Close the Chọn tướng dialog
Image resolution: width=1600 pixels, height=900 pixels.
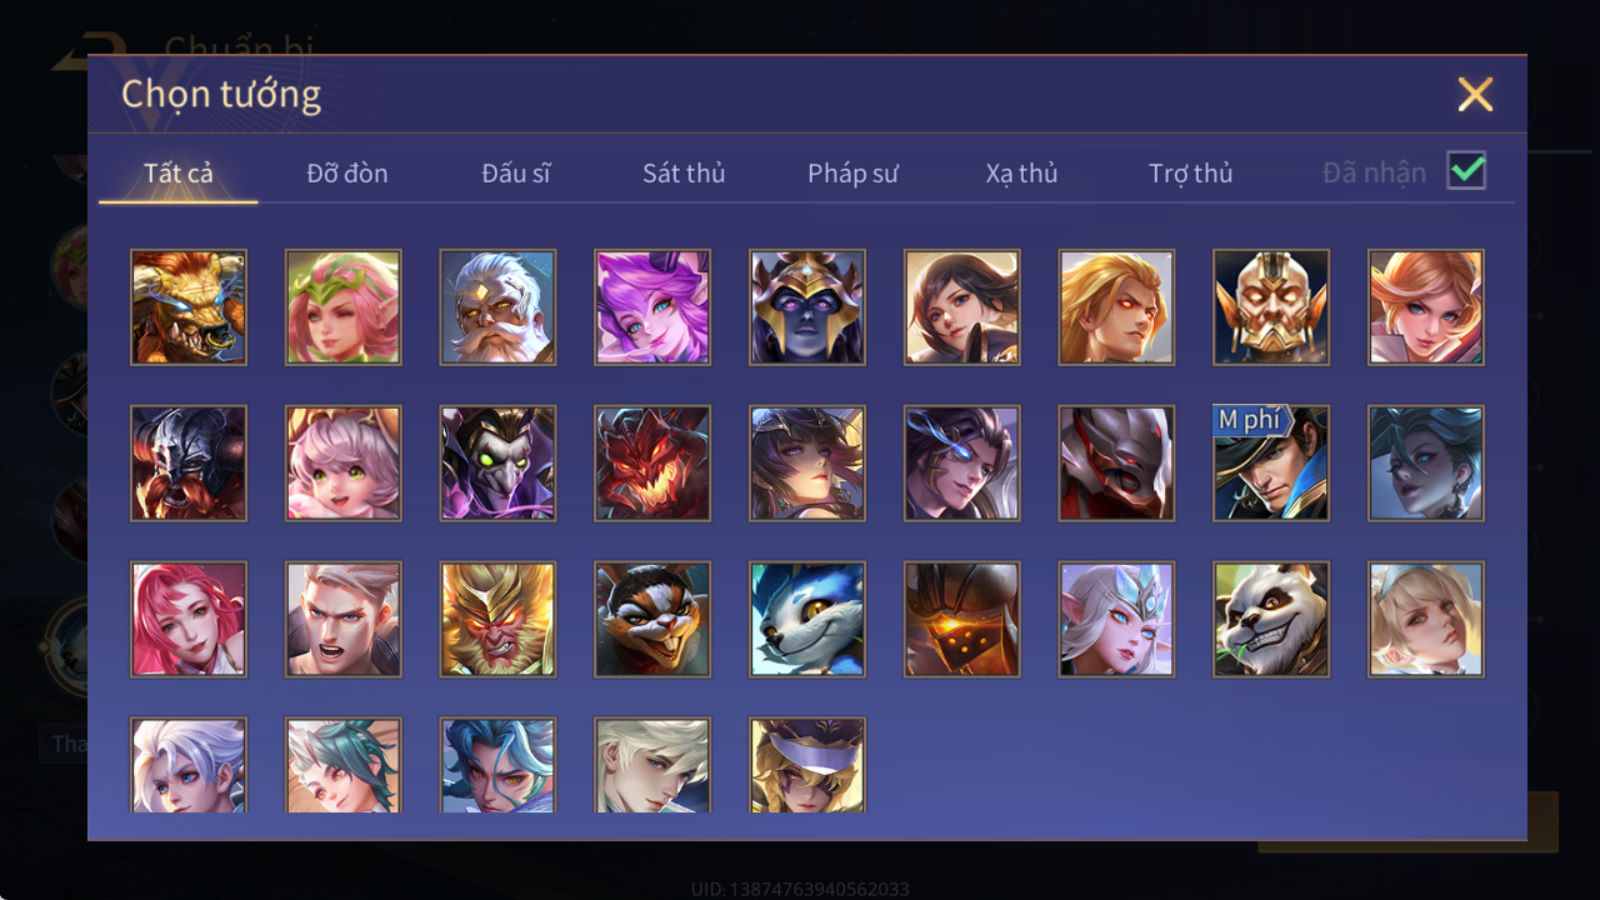point(1475,94)
